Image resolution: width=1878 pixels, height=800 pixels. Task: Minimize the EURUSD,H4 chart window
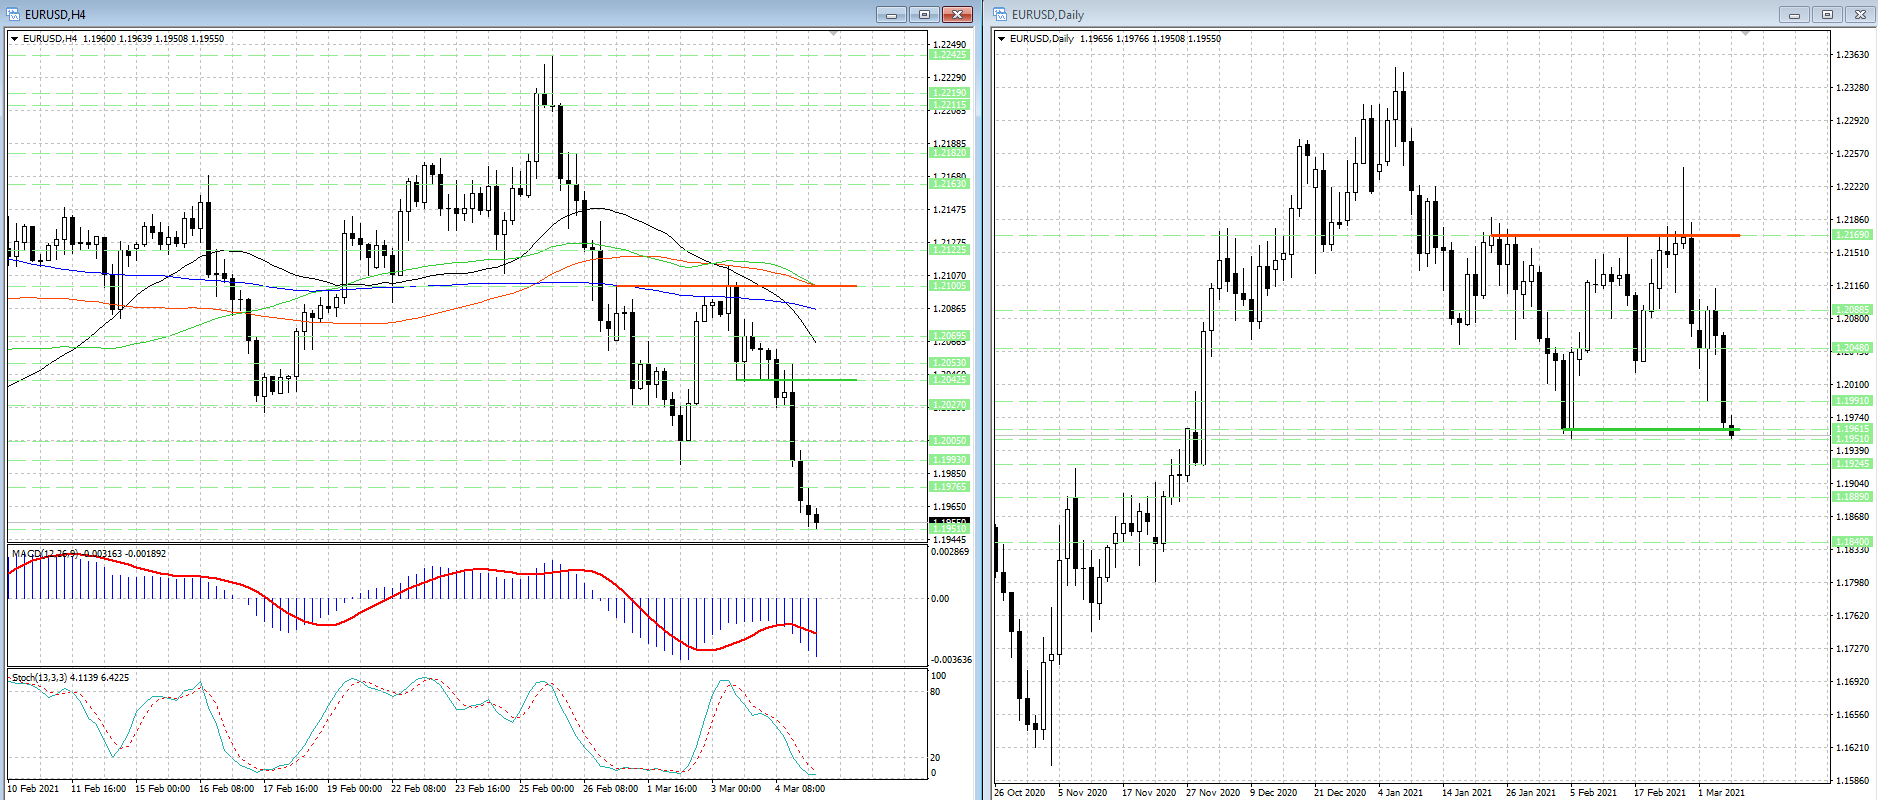[x=891, y=14]
